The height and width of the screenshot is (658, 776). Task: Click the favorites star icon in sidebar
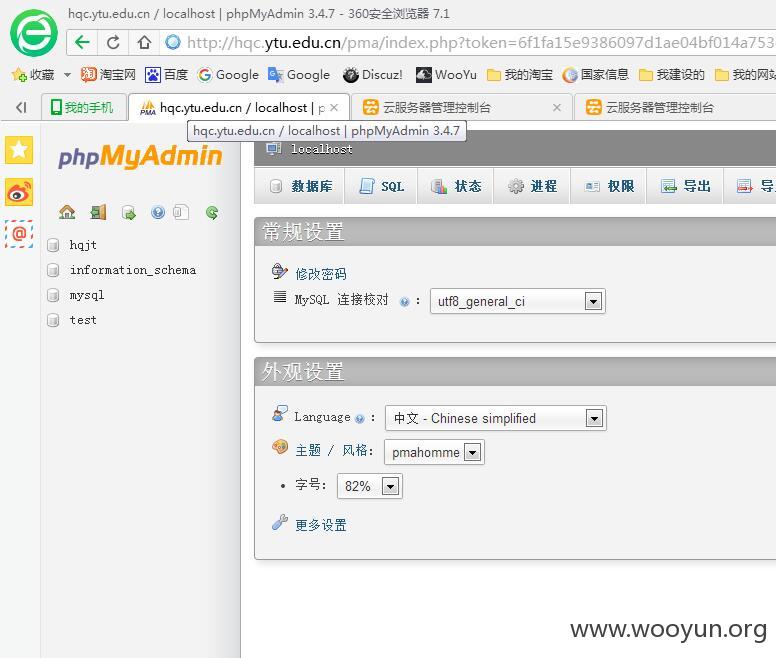(x=19, y=149)
